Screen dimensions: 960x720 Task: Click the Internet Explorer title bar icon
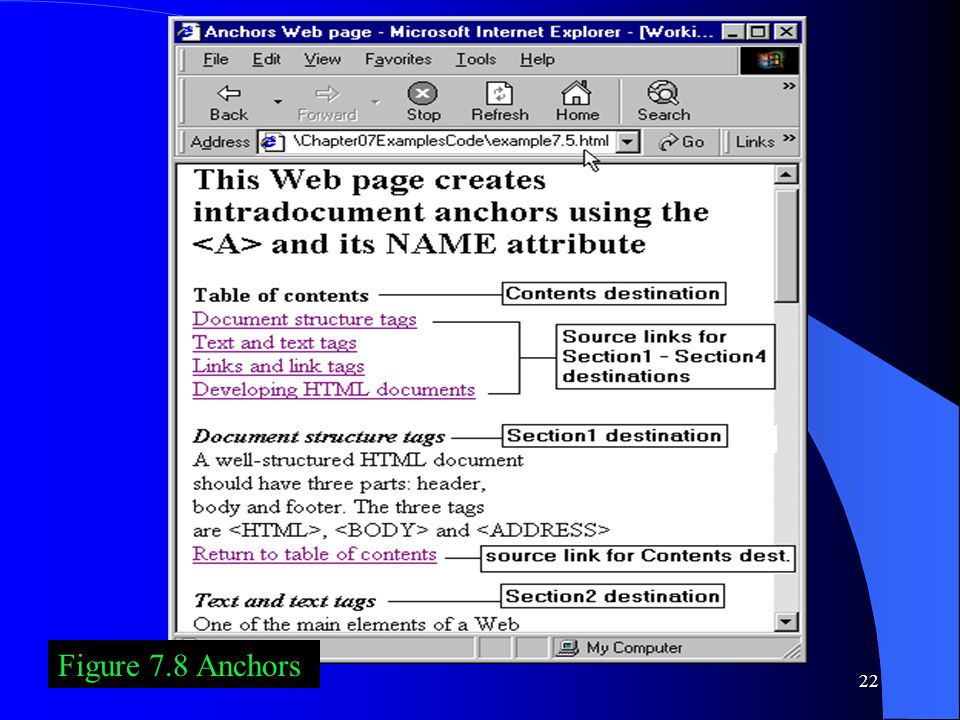point(189,31)
